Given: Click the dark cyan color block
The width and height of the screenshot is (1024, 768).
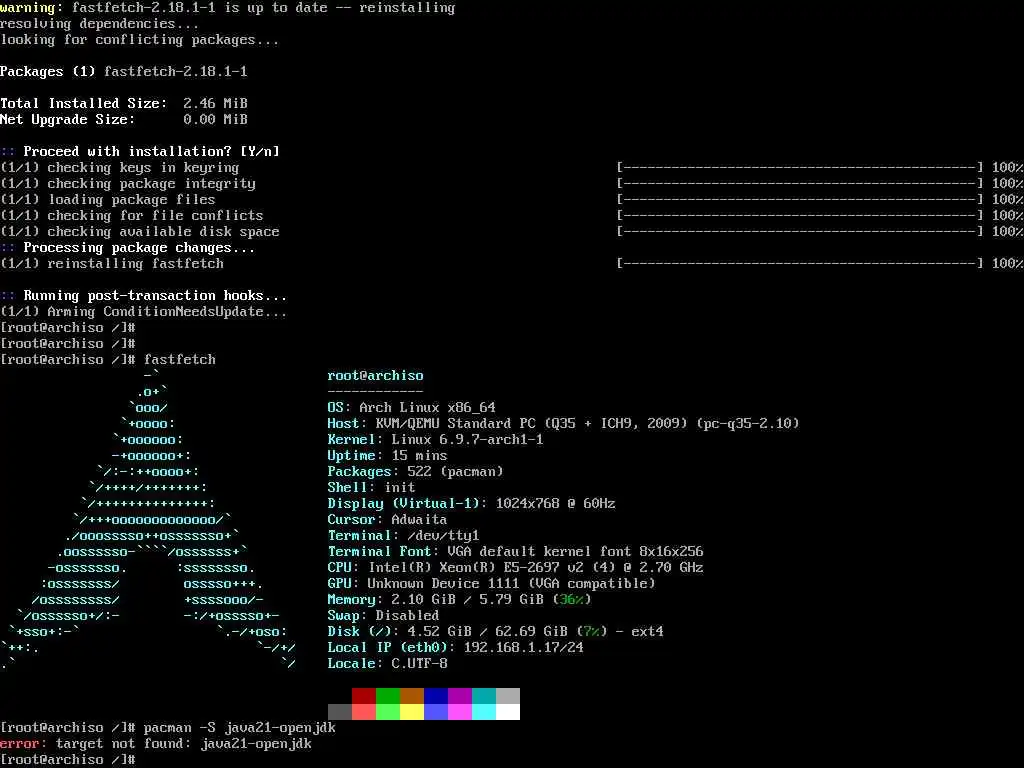Looking at the screenshot, I should [x=484, y=696].
